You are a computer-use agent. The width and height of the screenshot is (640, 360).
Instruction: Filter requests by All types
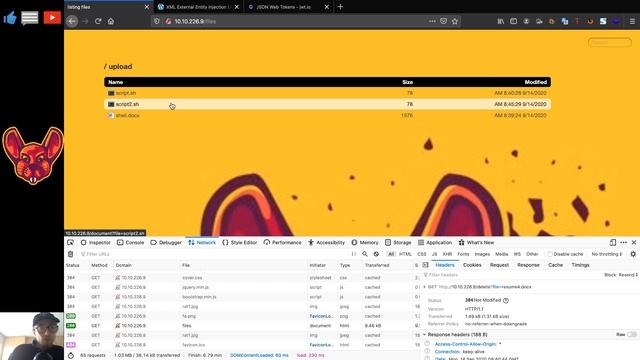click(391, 254)
